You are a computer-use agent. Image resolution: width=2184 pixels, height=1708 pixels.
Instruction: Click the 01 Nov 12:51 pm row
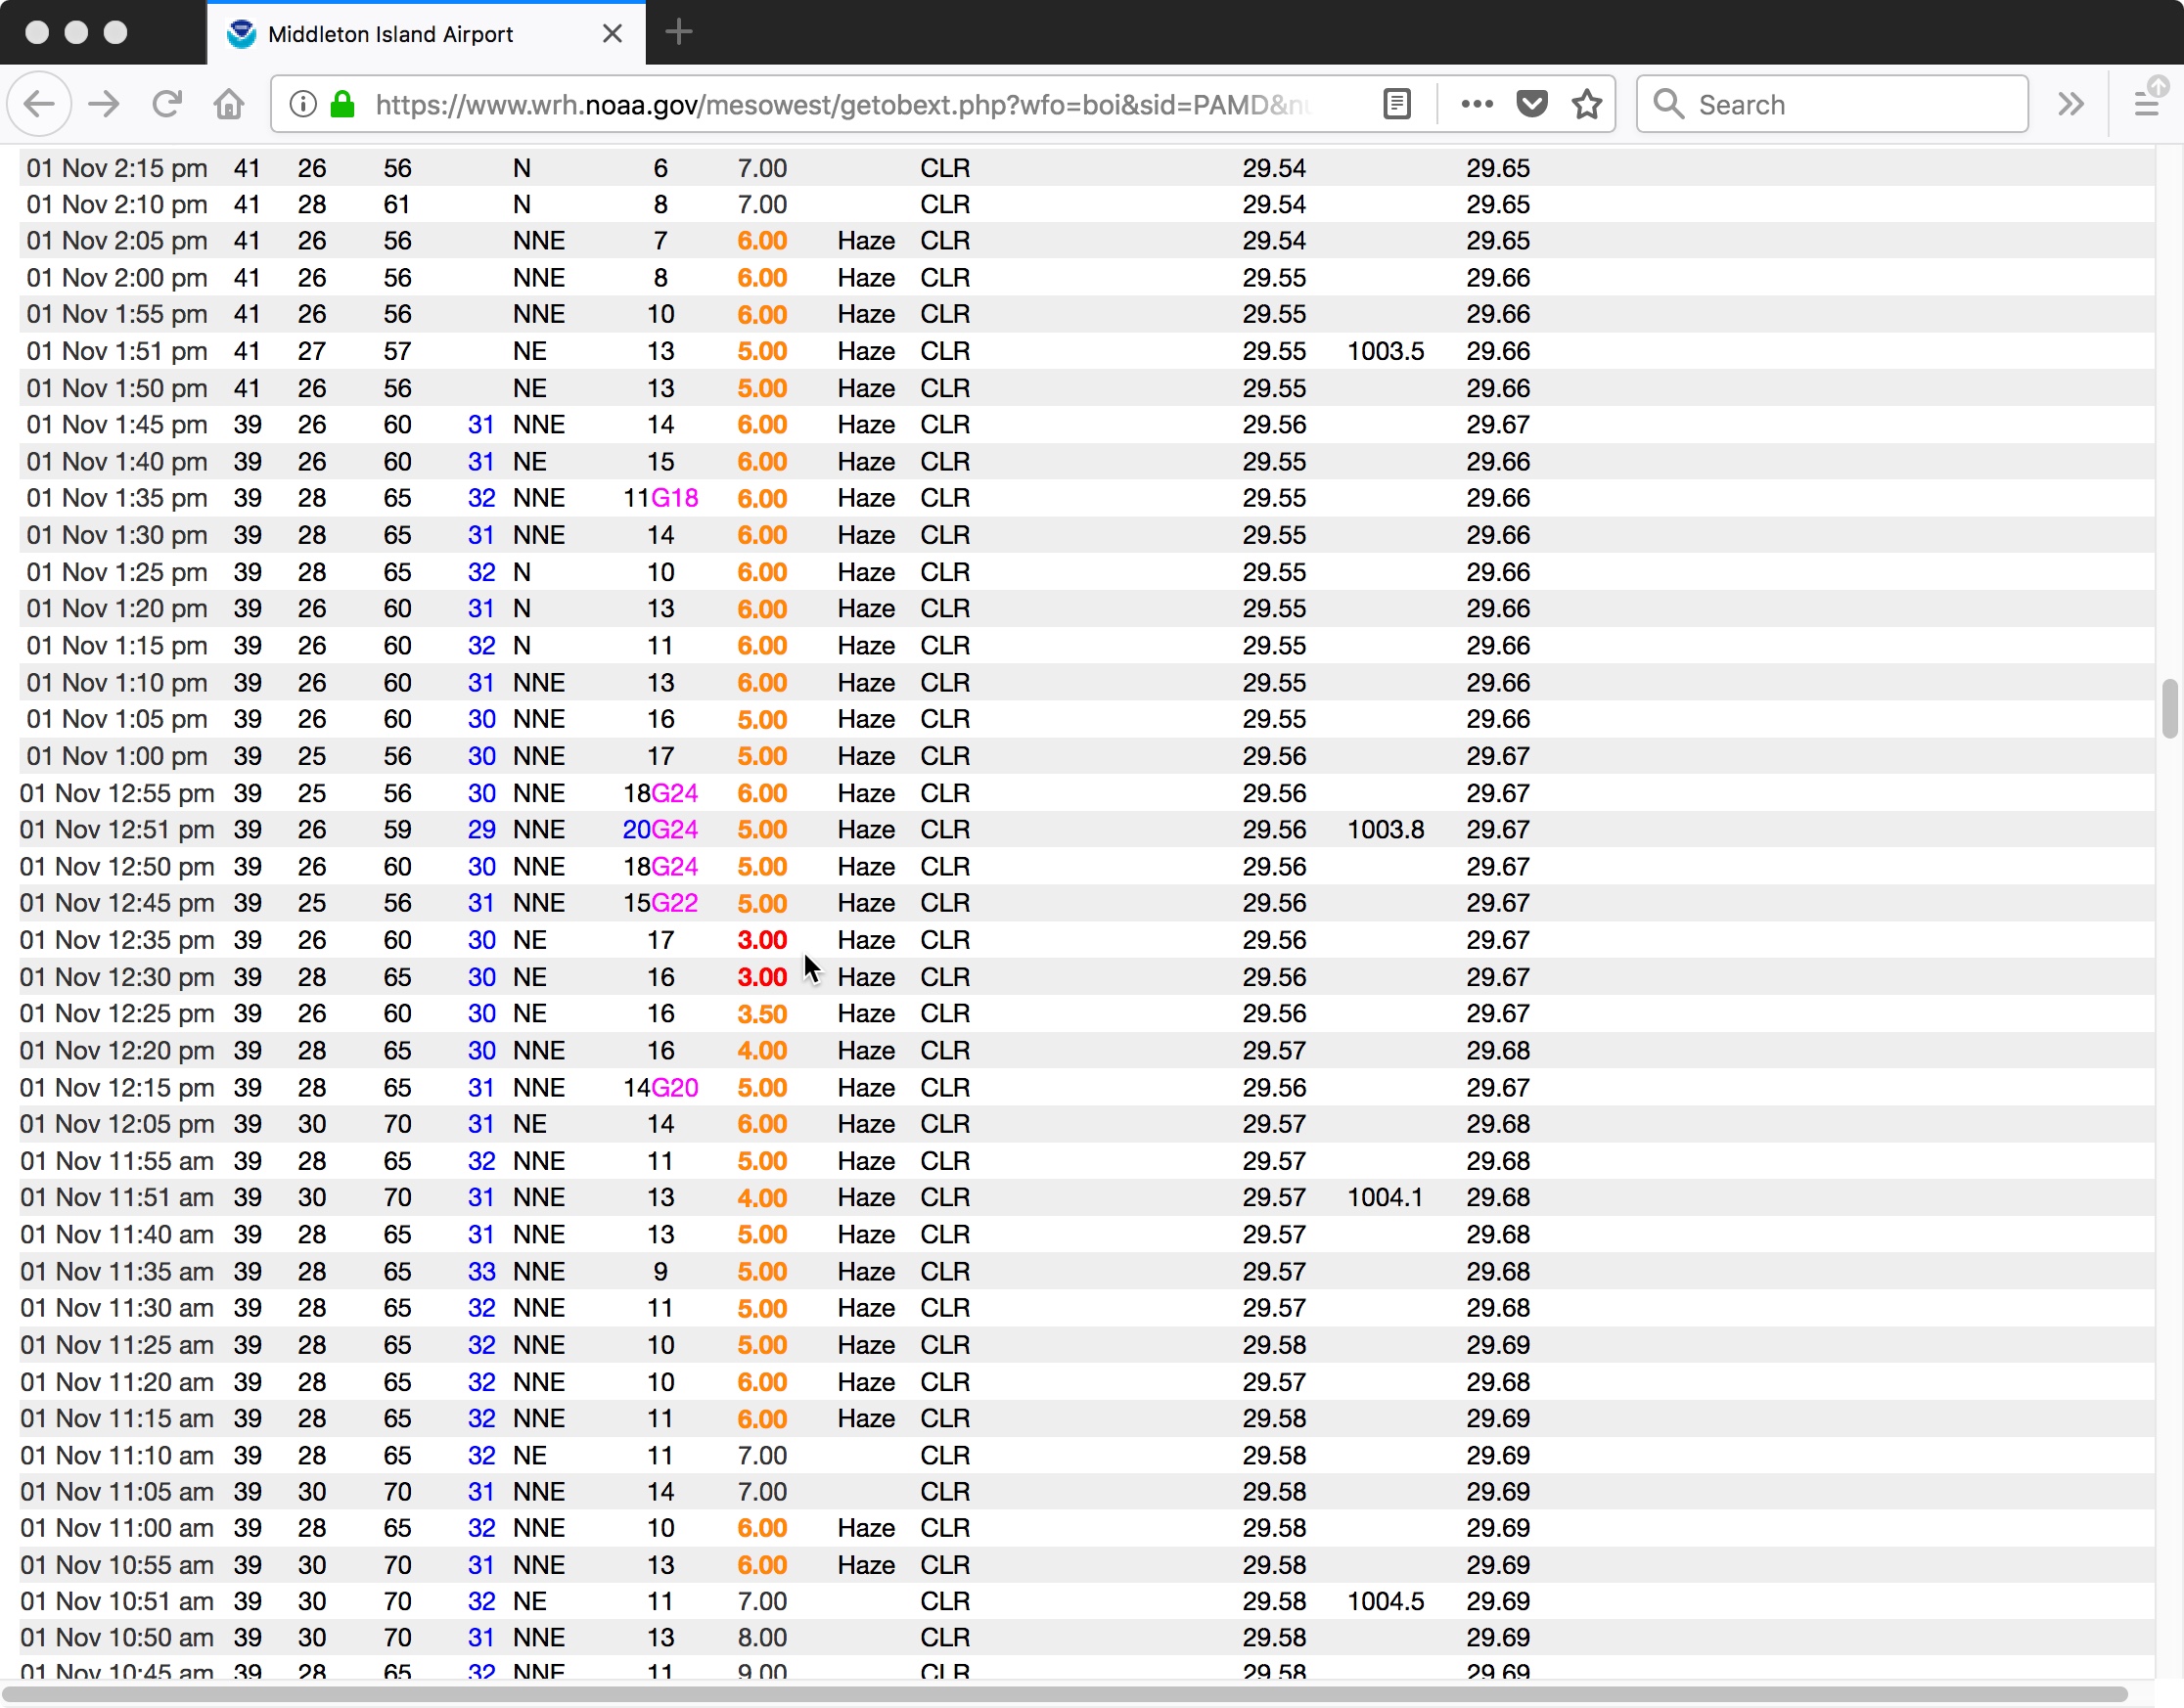tap(117, 830)
